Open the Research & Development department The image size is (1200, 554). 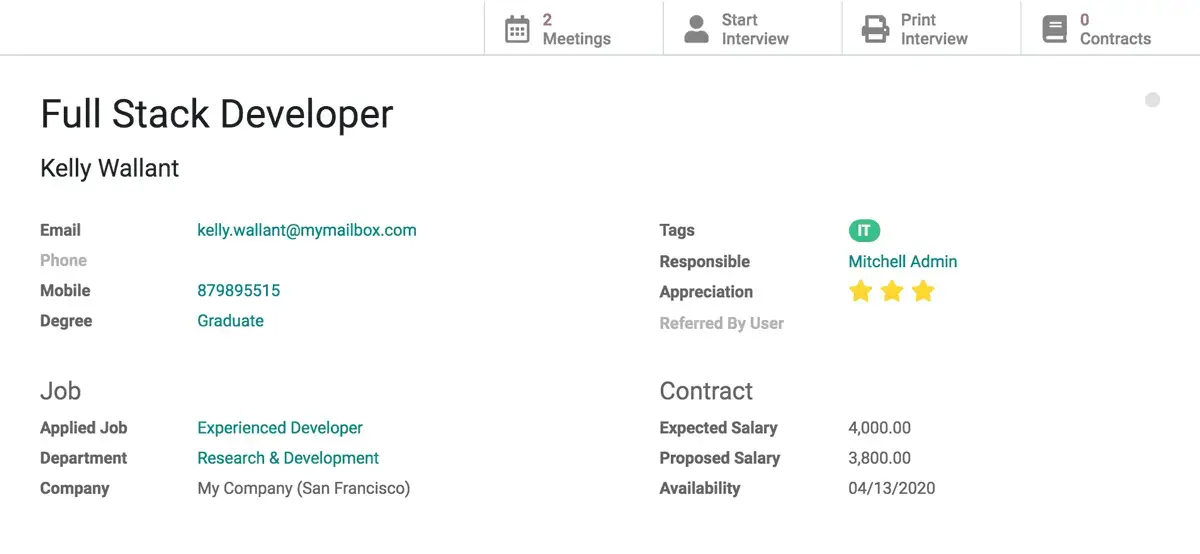coord(288,458)
